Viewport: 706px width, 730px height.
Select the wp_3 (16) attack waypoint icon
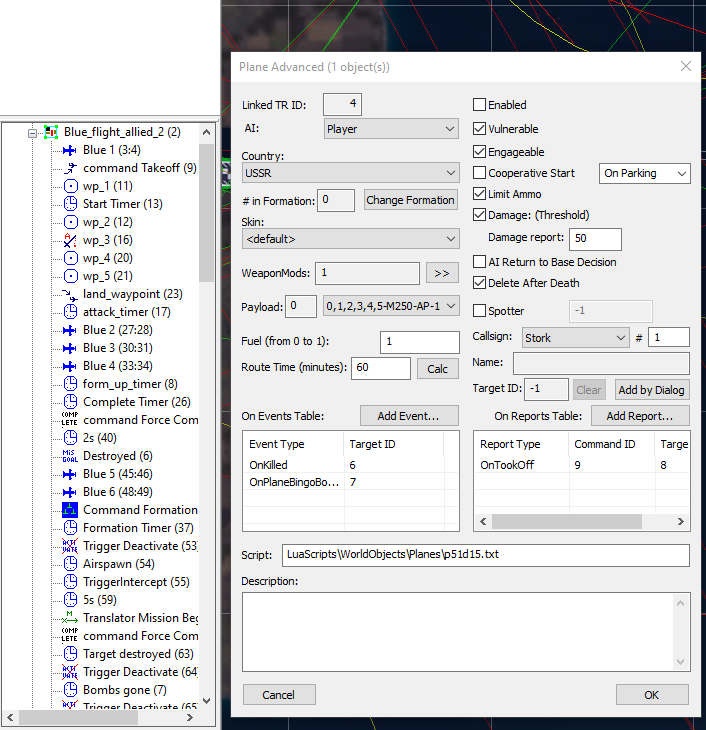pyautogui.click(x=70, y=240)
